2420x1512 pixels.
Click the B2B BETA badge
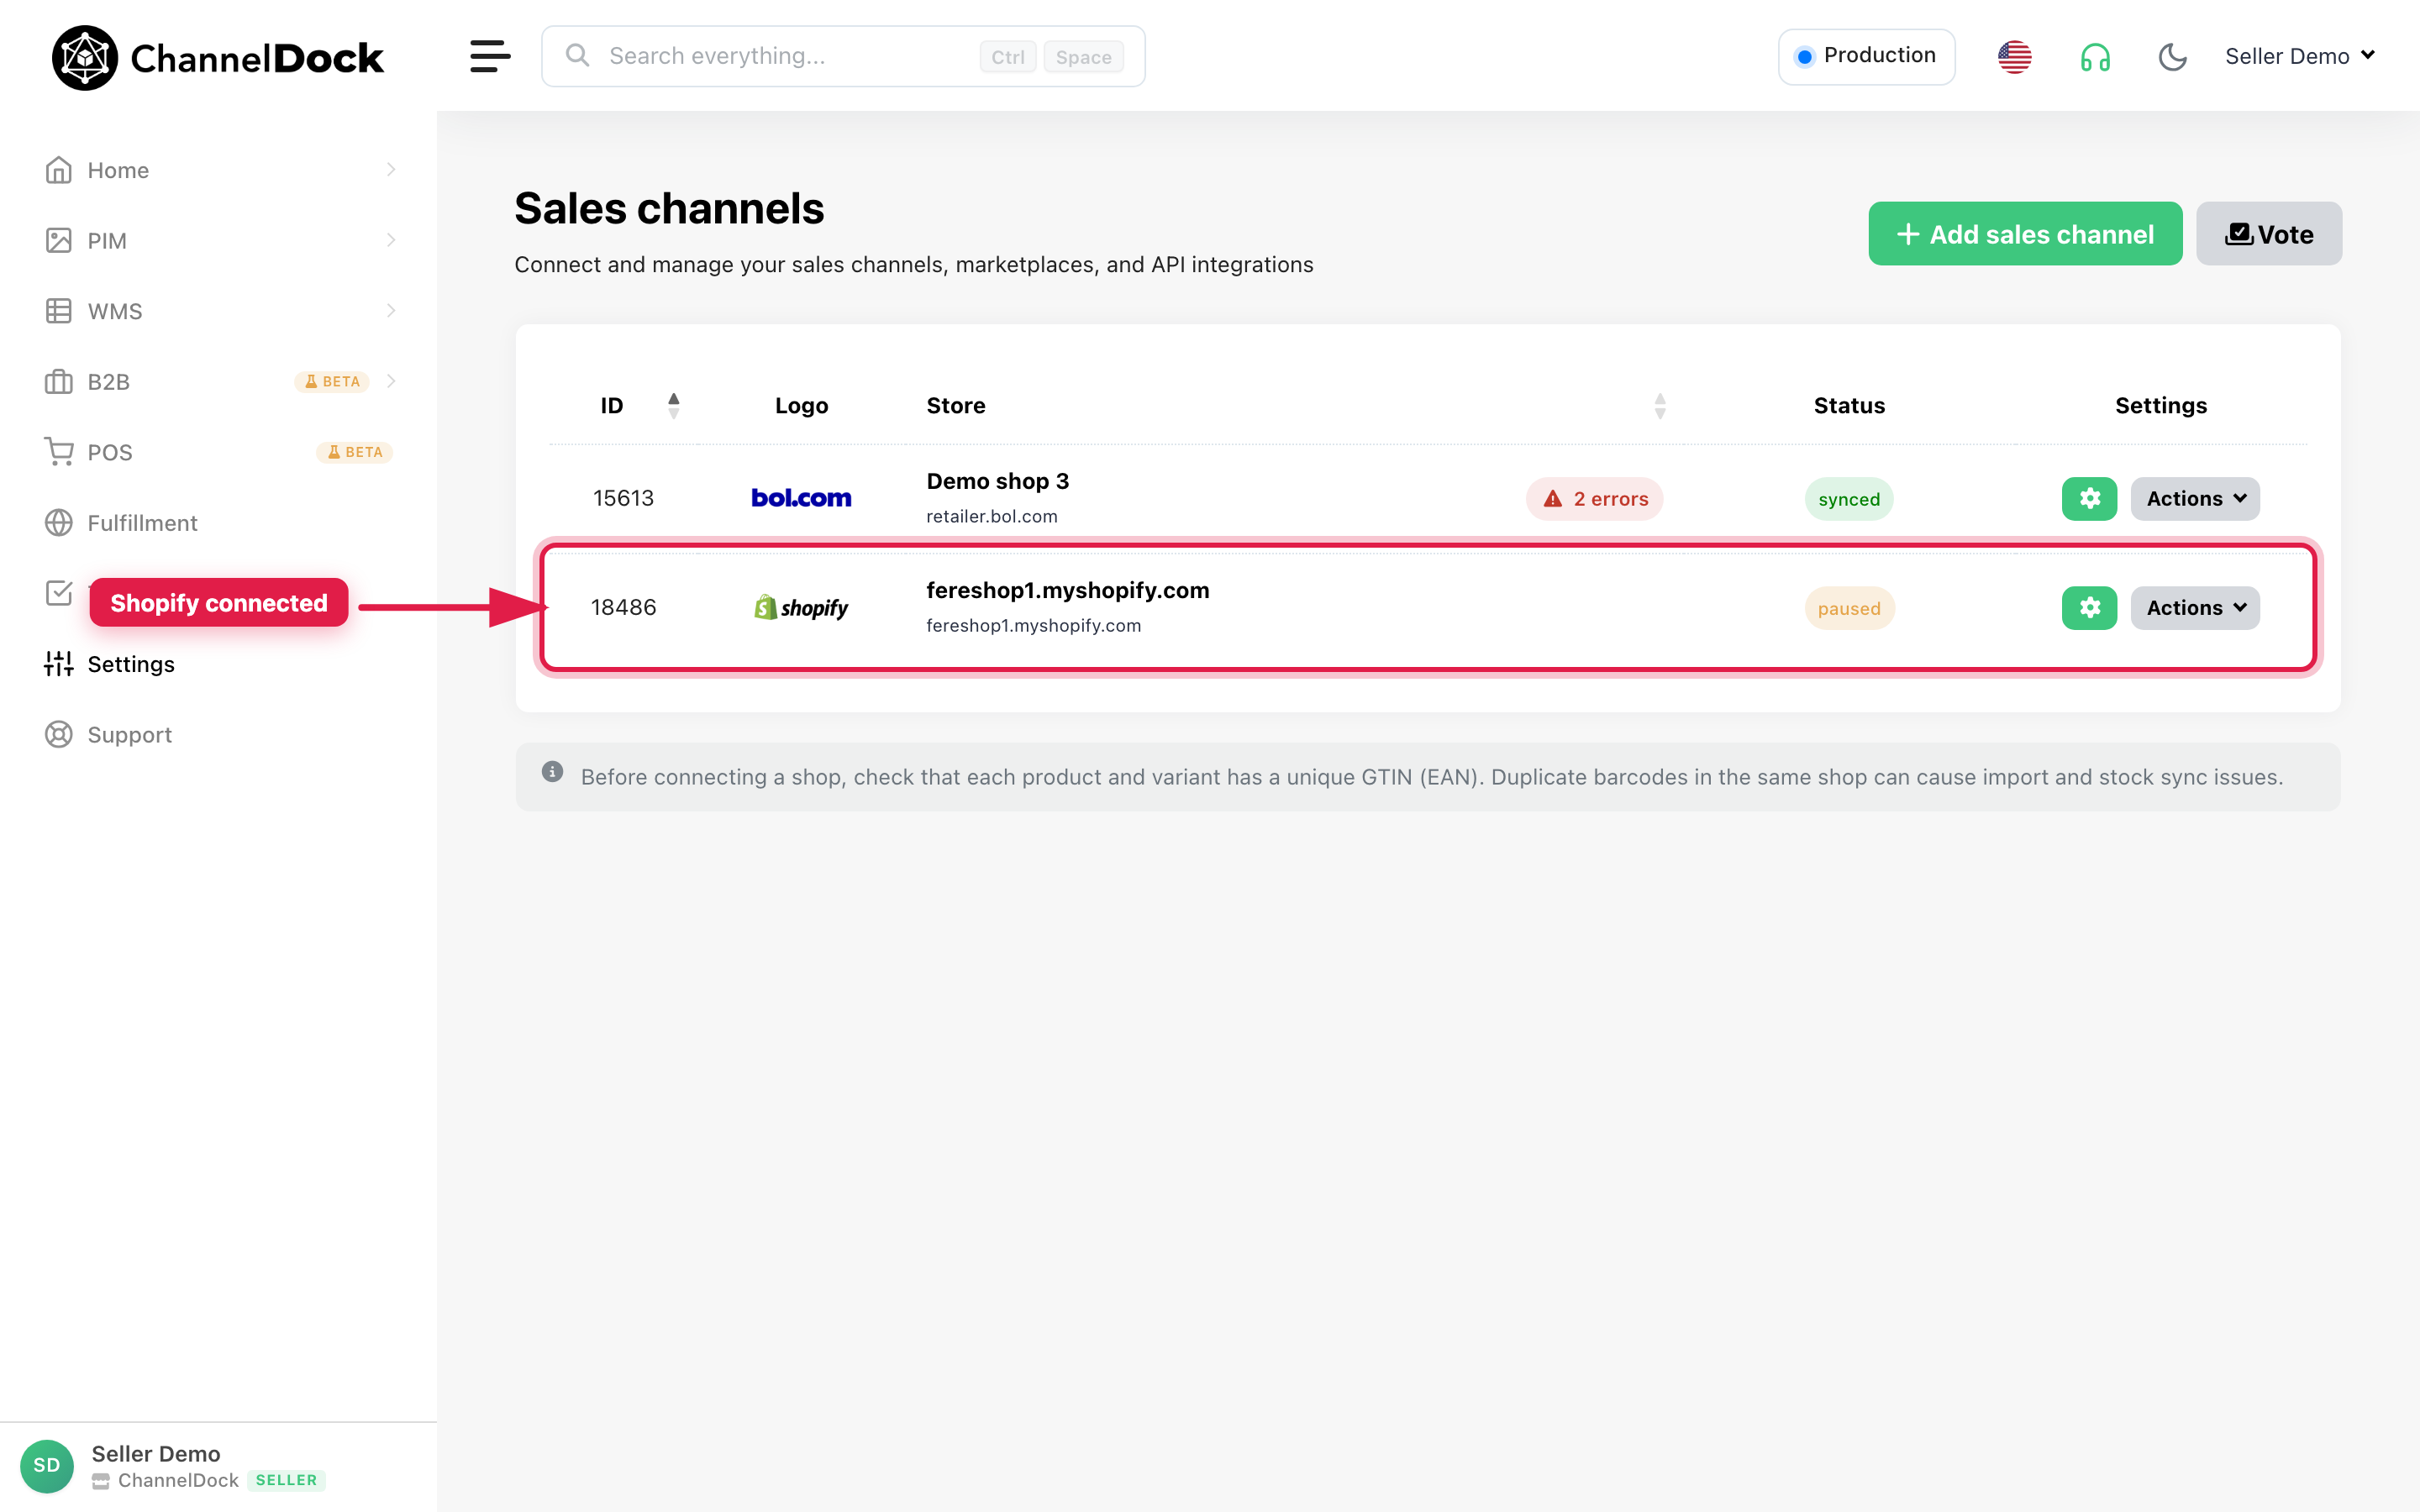[x=332, y=381]
